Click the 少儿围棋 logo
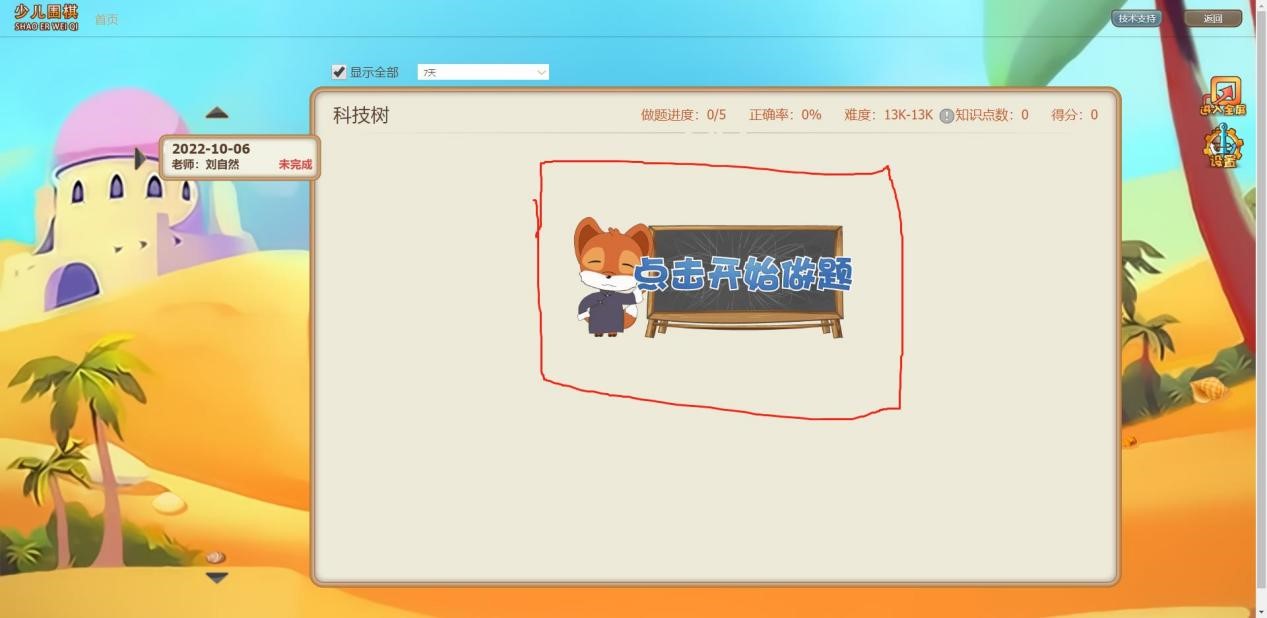1267x618 pixels. pyautogui.click(x=46, y=17)
